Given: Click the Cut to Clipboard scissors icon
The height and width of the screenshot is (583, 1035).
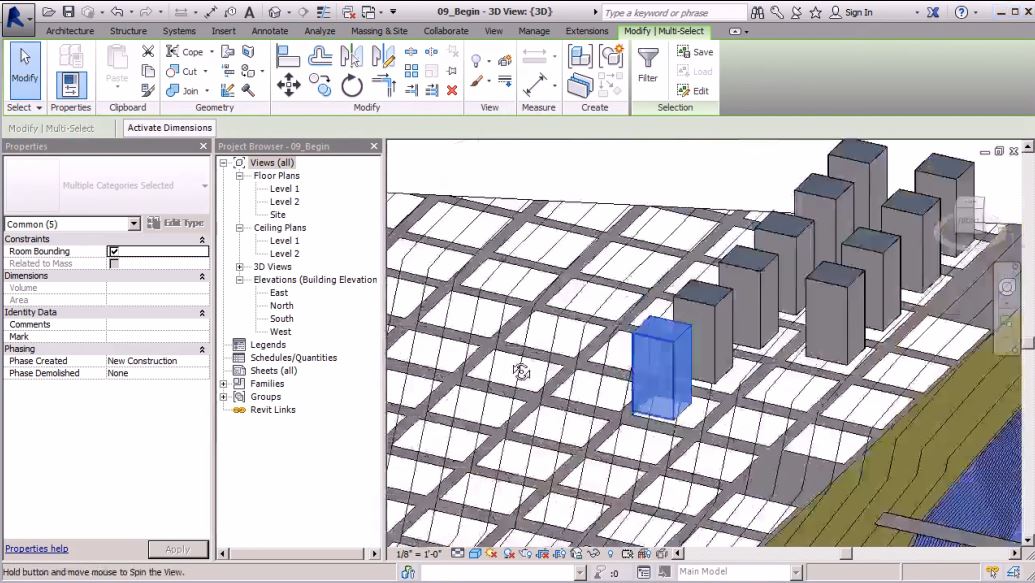Looking at the screenshot, I should [x=148, y=51].
